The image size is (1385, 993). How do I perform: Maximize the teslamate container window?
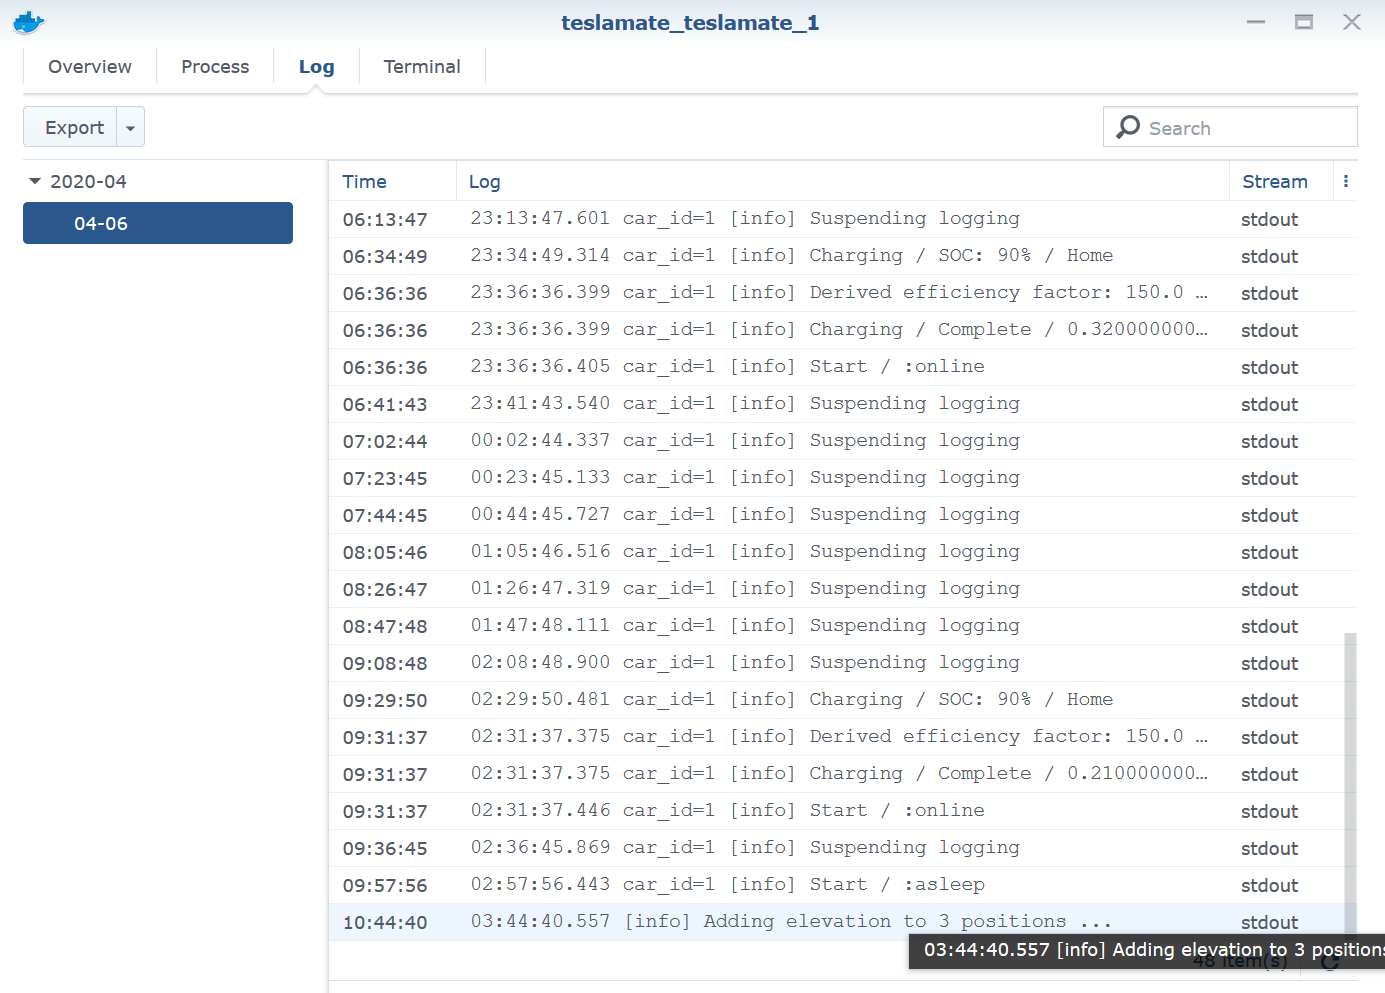[1304, 22]
